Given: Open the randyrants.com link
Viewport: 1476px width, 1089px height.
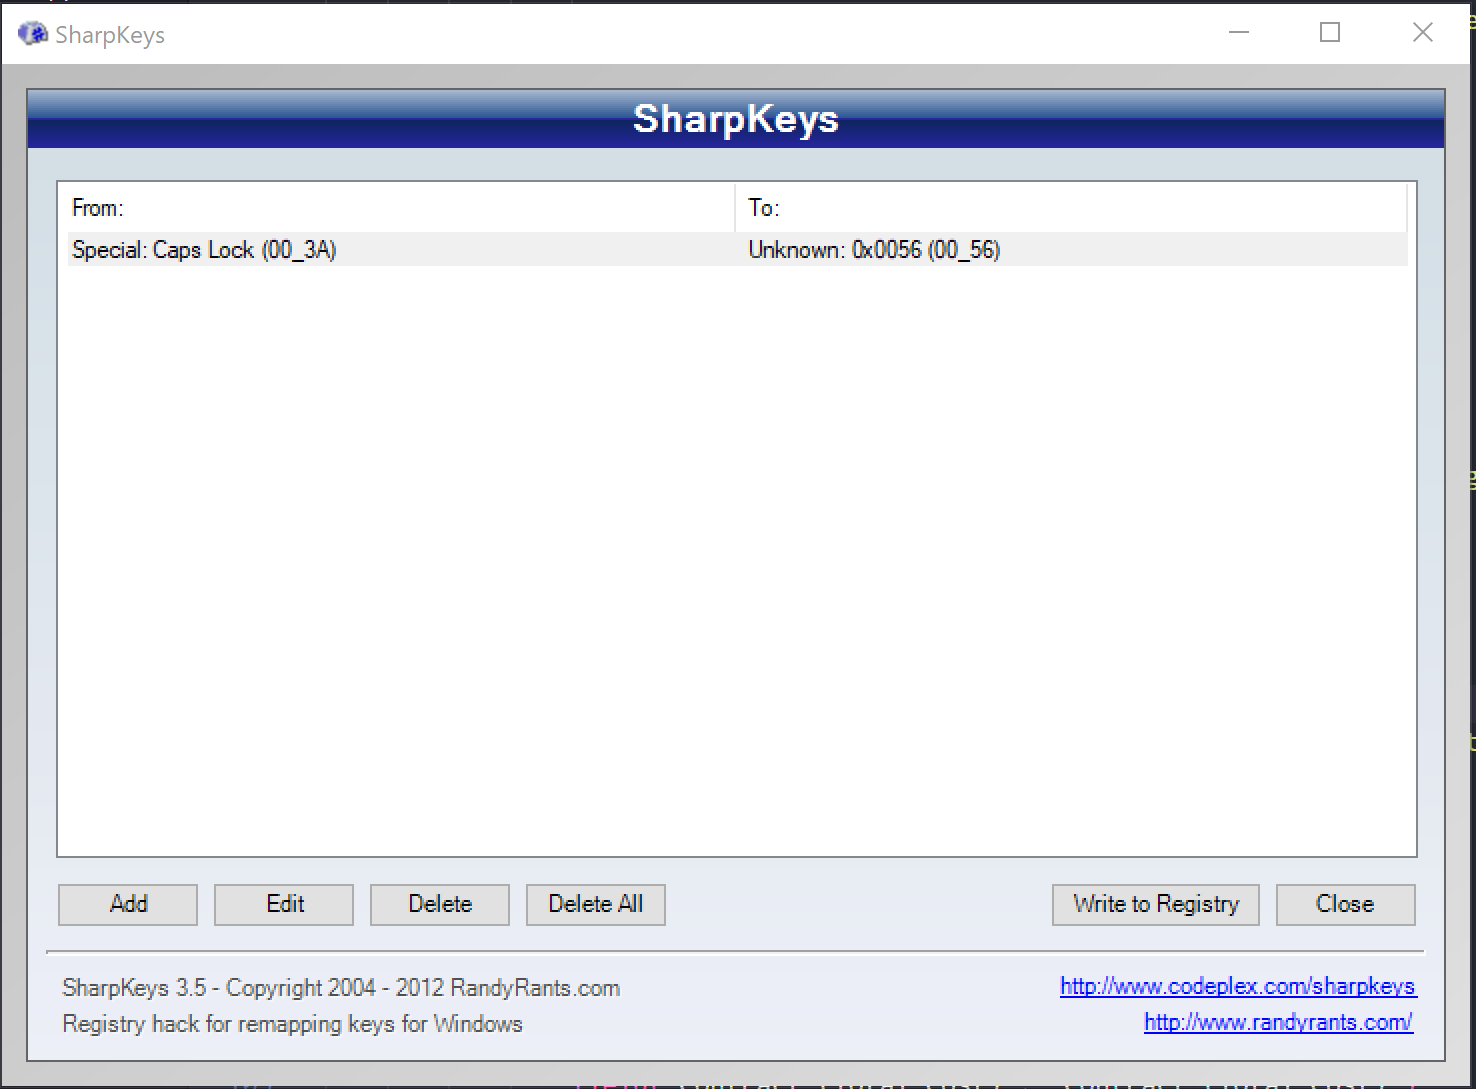Looking at the screenshot, I should click(1278, 1022).
